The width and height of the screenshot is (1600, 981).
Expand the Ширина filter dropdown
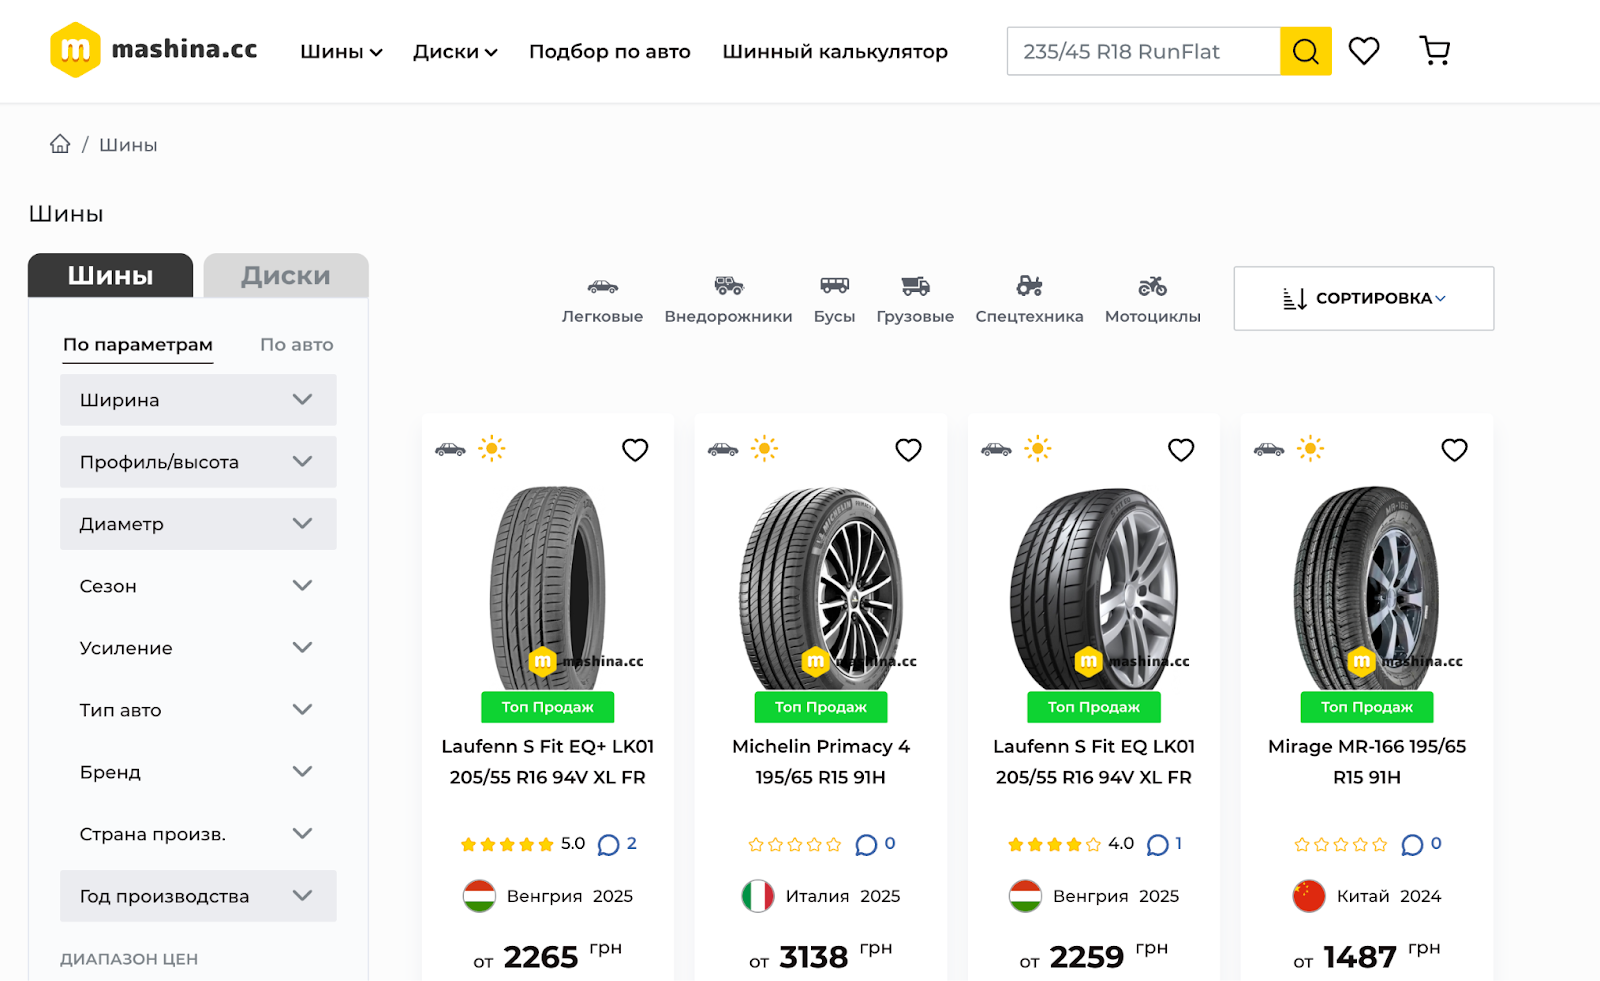click(x=198, y=400)
